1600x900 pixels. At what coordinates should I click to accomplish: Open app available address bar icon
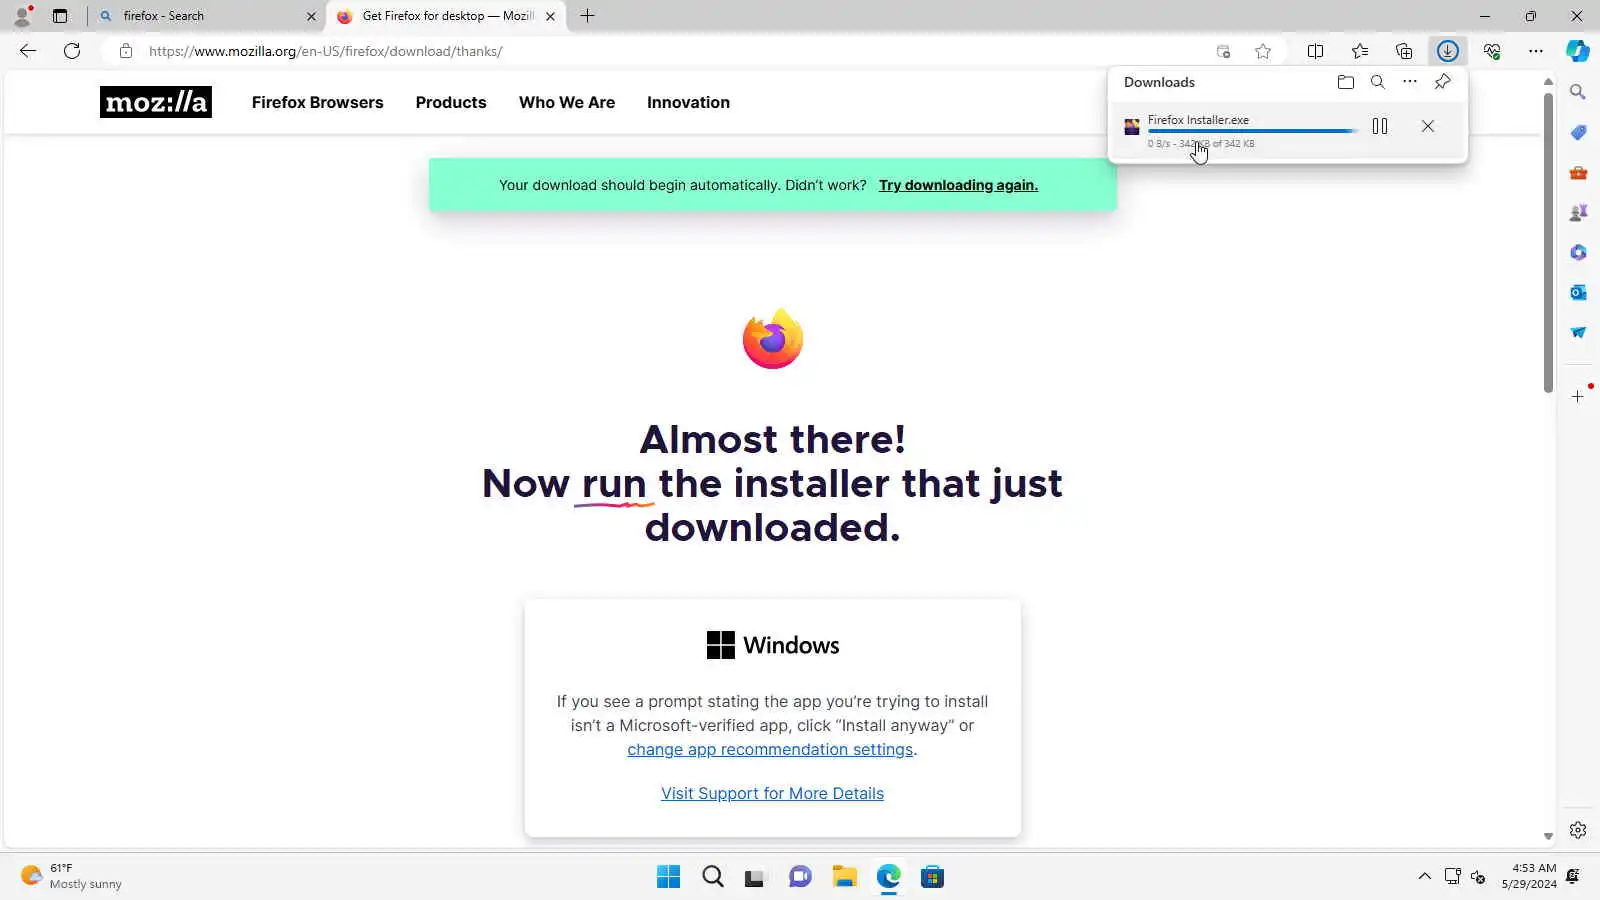click(1223, 51)
